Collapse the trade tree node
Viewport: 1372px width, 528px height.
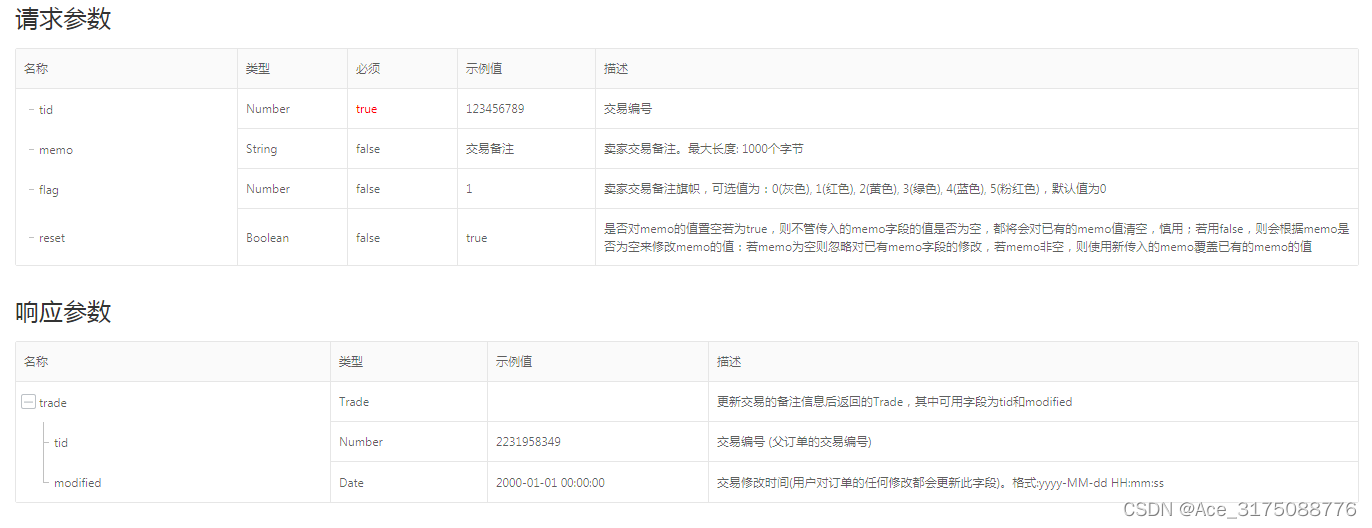pyautogui.click(x=28, y=402)
